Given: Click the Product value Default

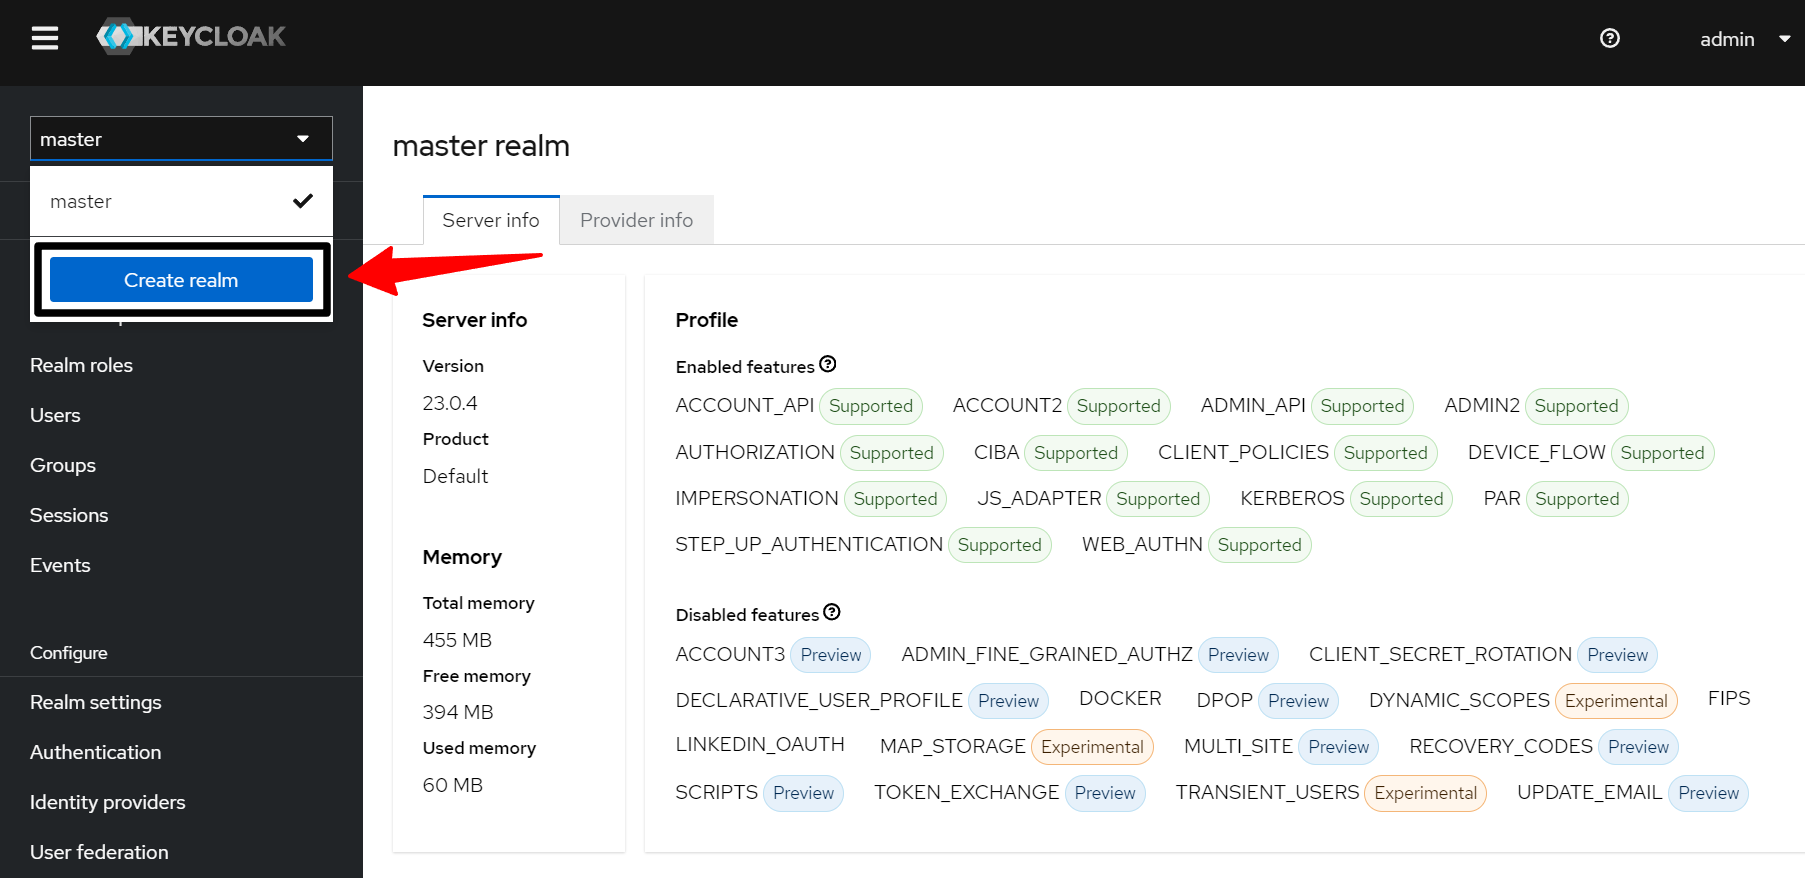Looking at the screenshot, I should pos(455,476).
